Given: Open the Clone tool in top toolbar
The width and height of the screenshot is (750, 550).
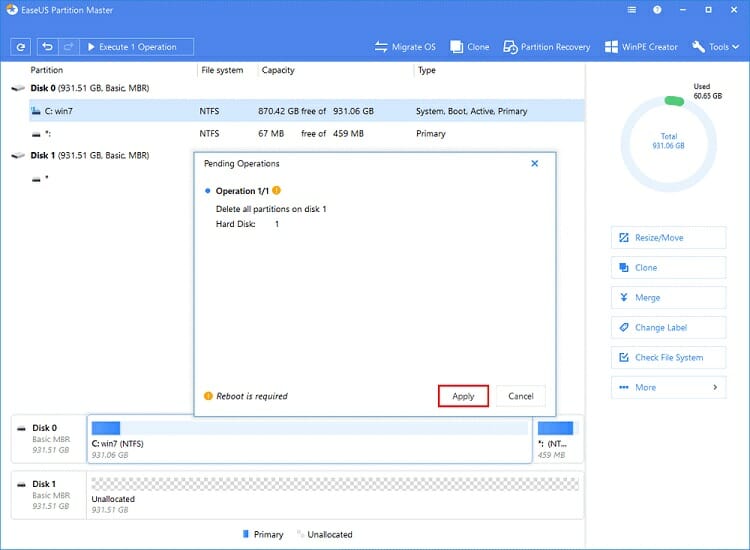Looking at the screenshot, I should pos(470,47).
